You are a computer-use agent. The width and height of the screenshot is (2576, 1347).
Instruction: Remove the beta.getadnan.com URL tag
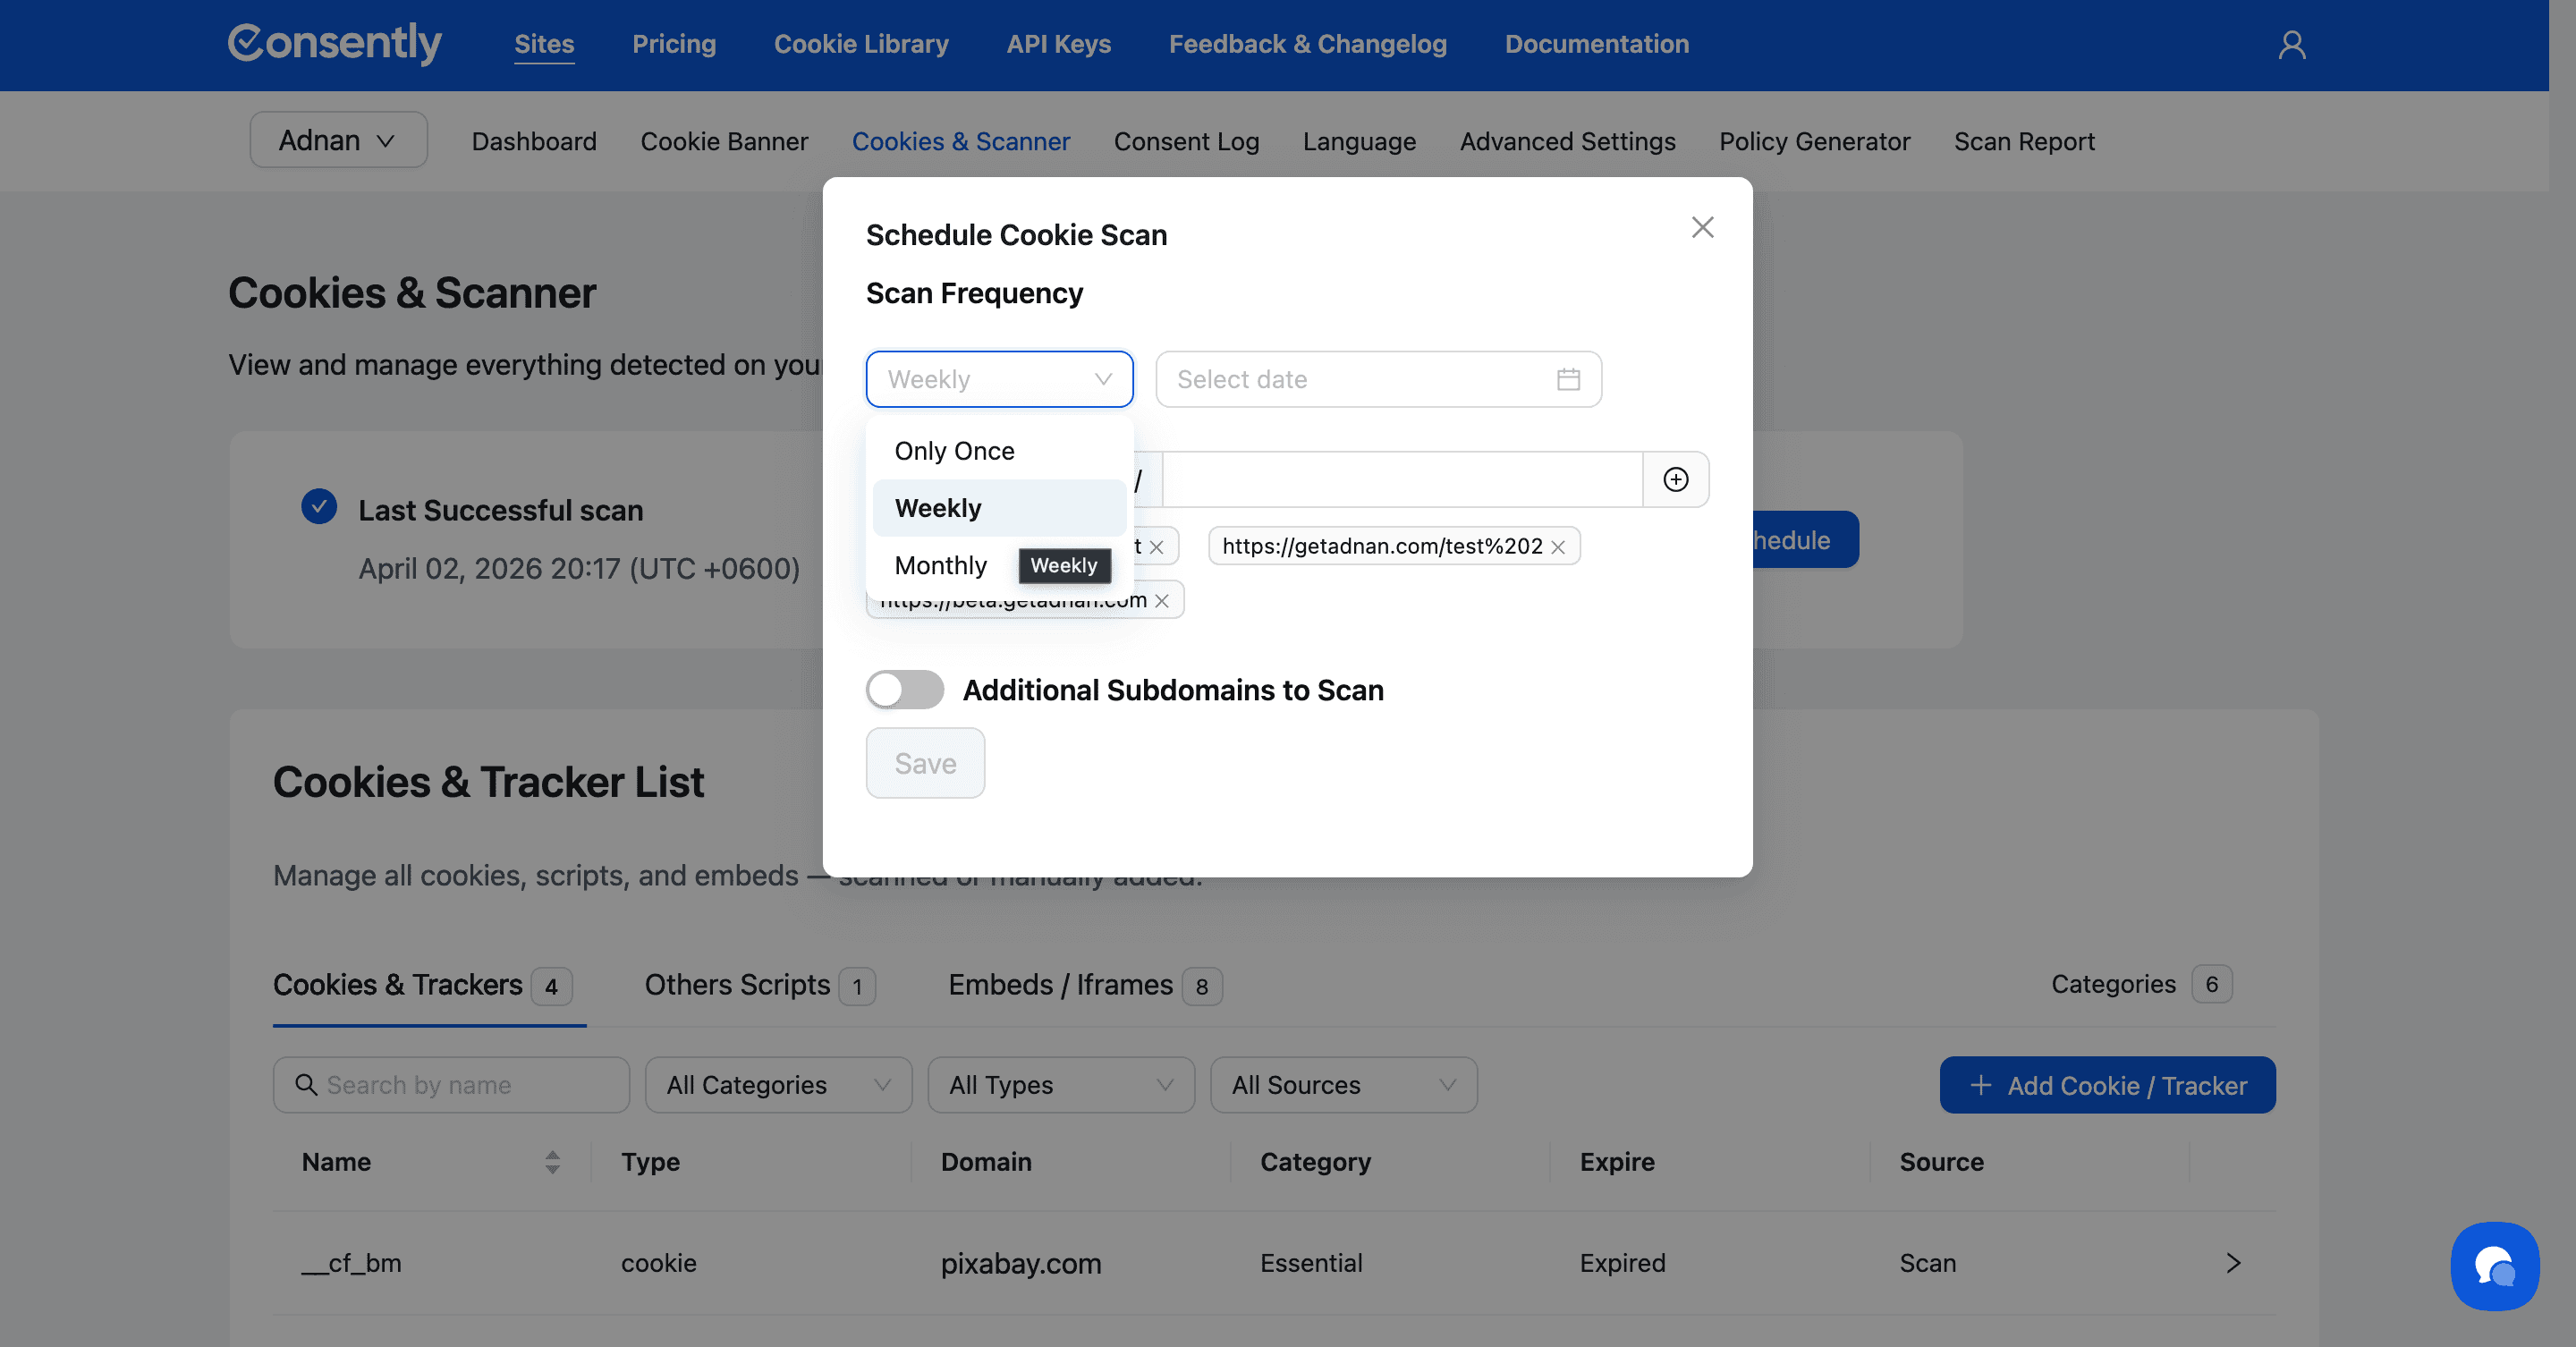click(1162, 601)
